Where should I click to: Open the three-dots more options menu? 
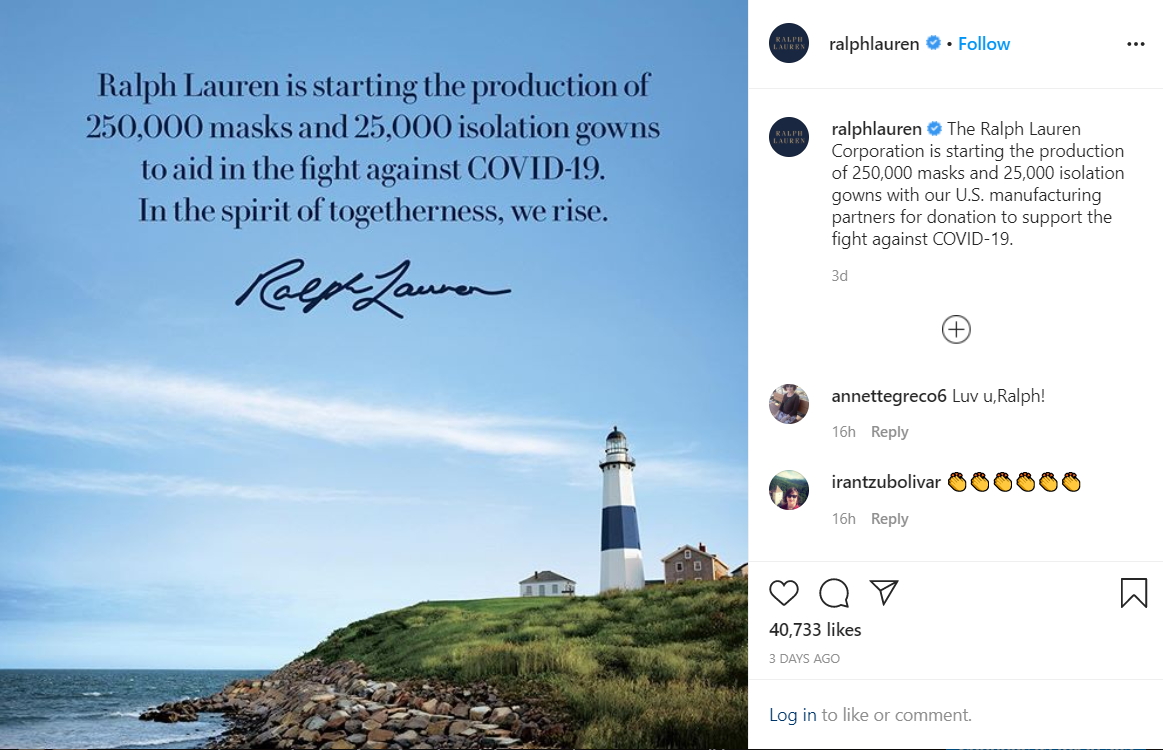tap(1135, 44)
